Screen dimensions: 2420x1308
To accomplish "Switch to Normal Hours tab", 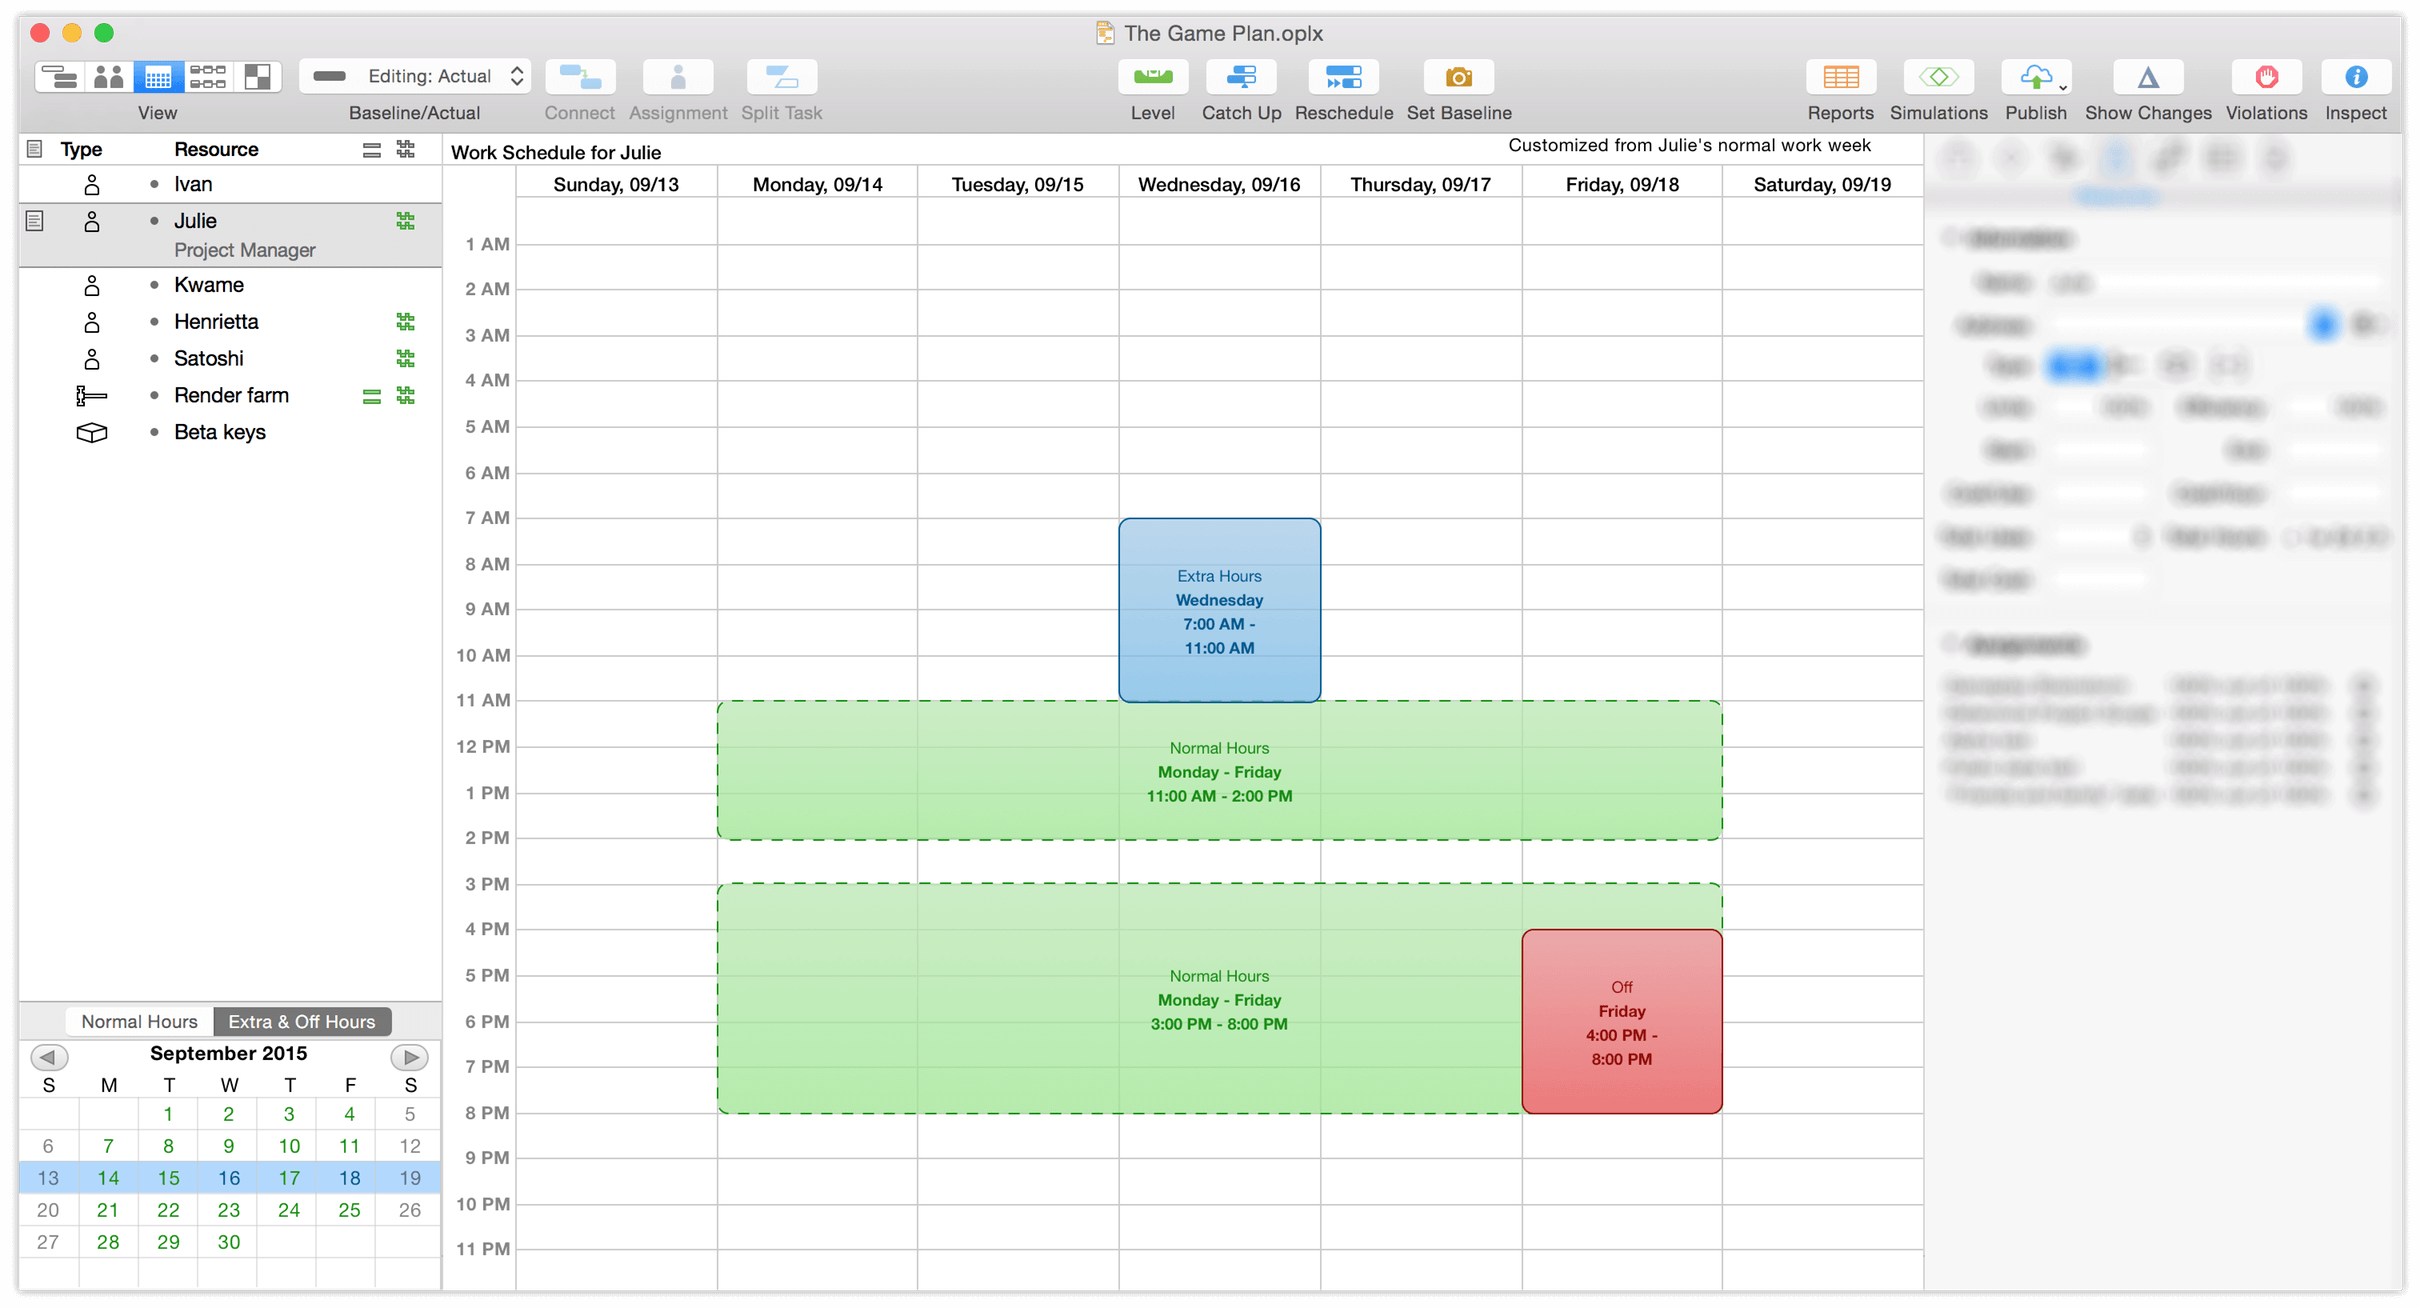I will click(140, 1021).
